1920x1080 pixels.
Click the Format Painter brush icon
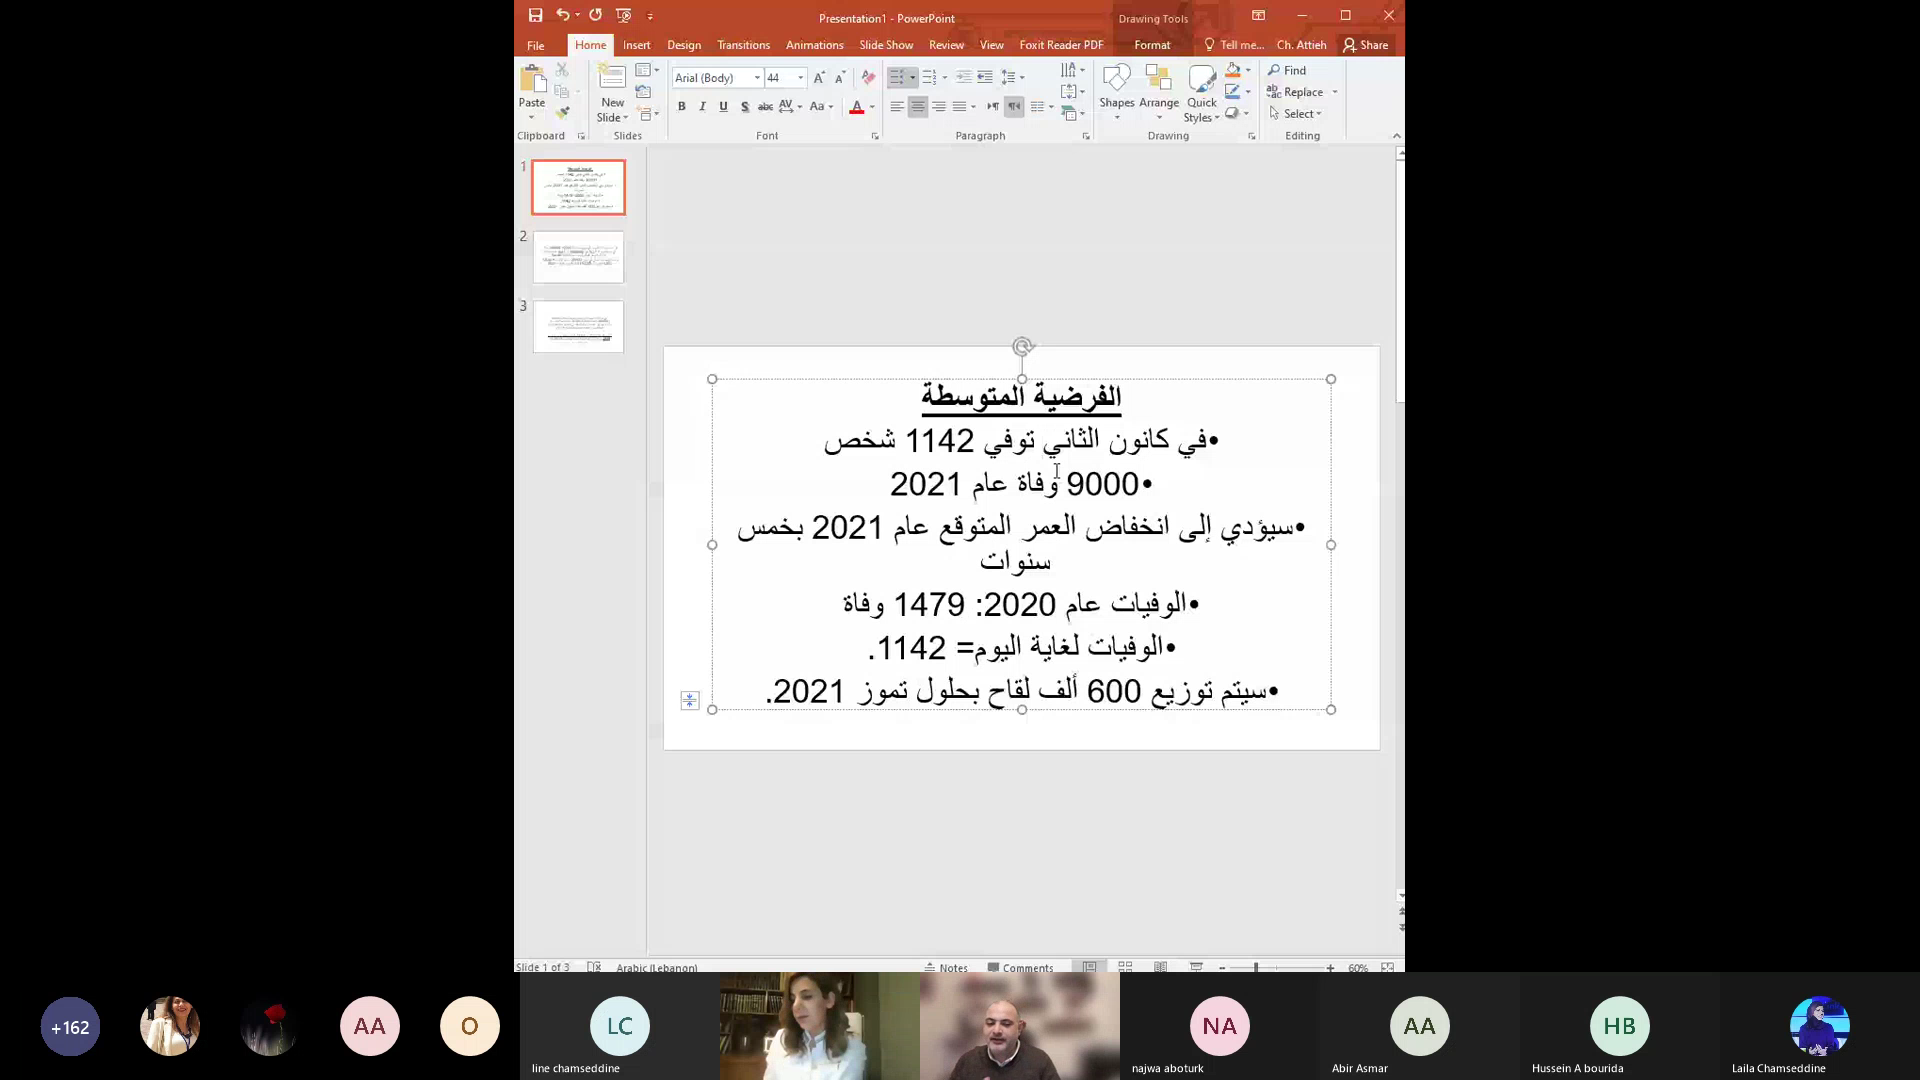pyautogui.click(x=562, y=113)
